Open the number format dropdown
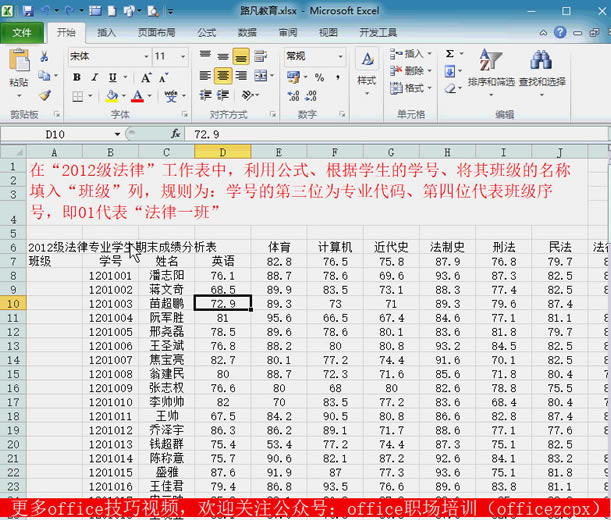 [x=340, y=57]
